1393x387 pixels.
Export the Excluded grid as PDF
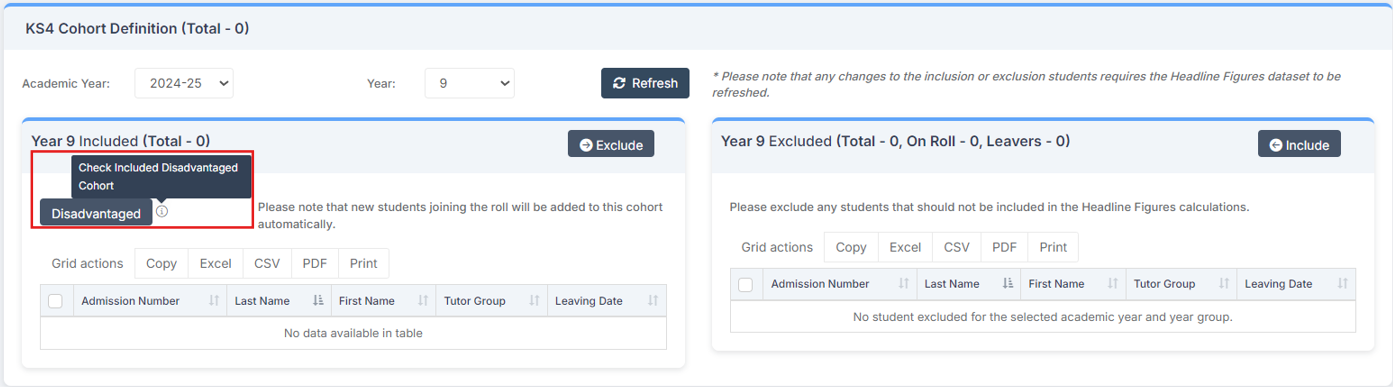point(1005,247)
